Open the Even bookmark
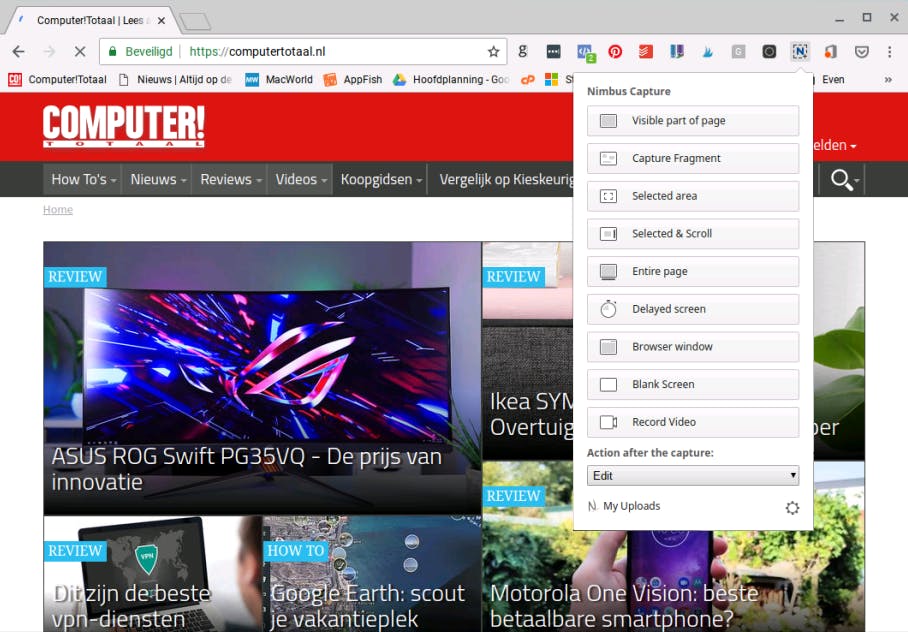Viewport: 908px width, 632px height. click(x=833, y=79)
